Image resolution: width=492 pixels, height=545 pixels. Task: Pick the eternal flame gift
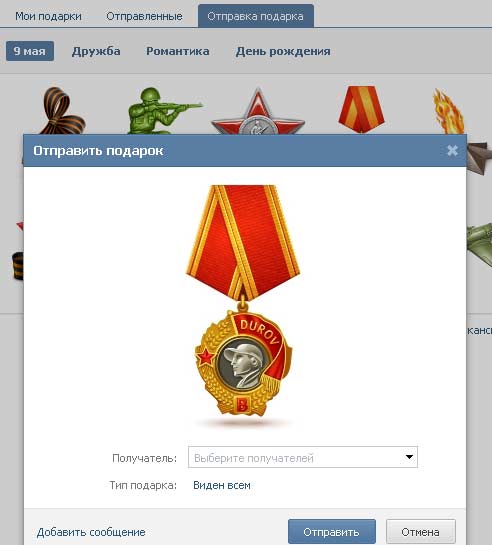[448, 111]
